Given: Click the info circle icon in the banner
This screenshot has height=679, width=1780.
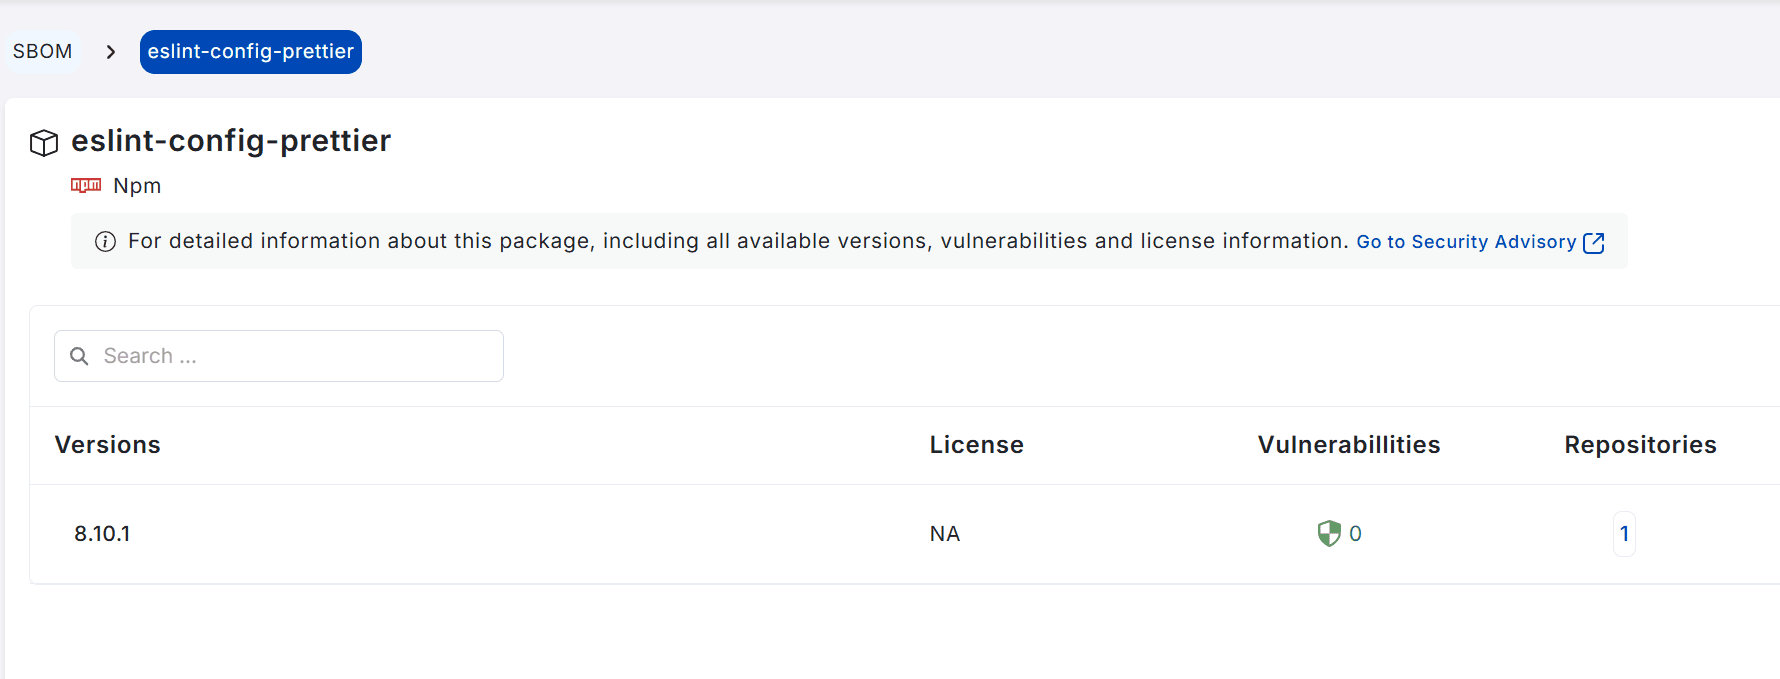Looking at the screenshot, I should (105, 241).
